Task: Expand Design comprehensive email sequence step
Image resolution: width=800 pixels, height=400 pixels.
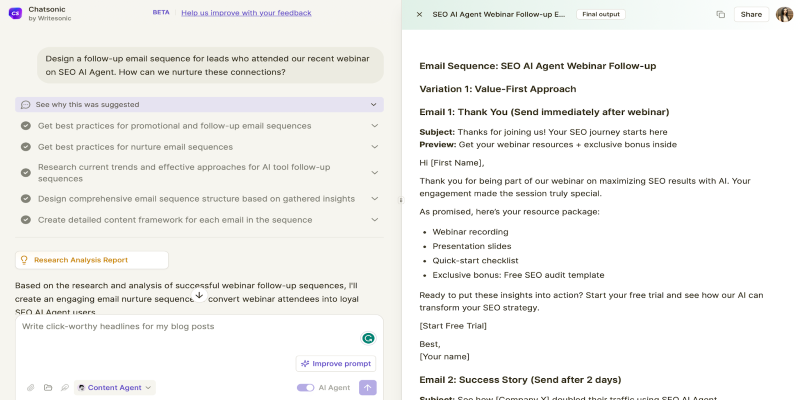Action: point(374,199)
